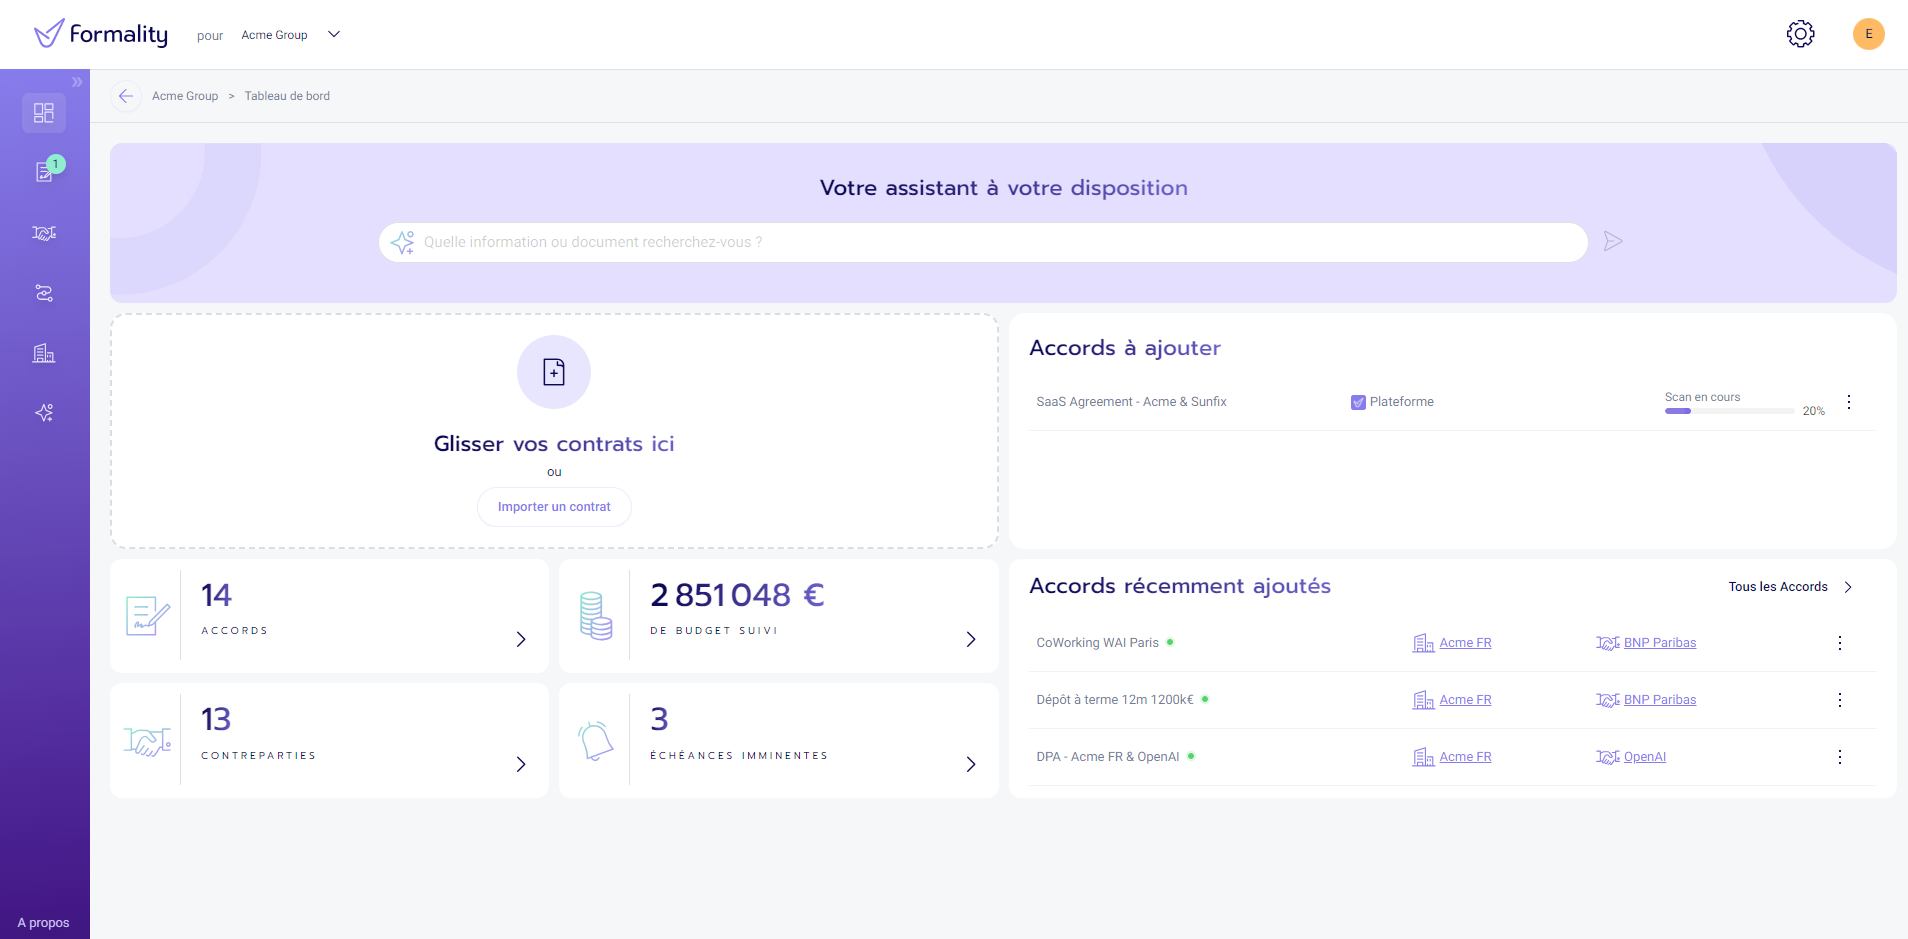Click Importer un contrat button
This screenshot has width=1908, height=939.
pos(554,507)
